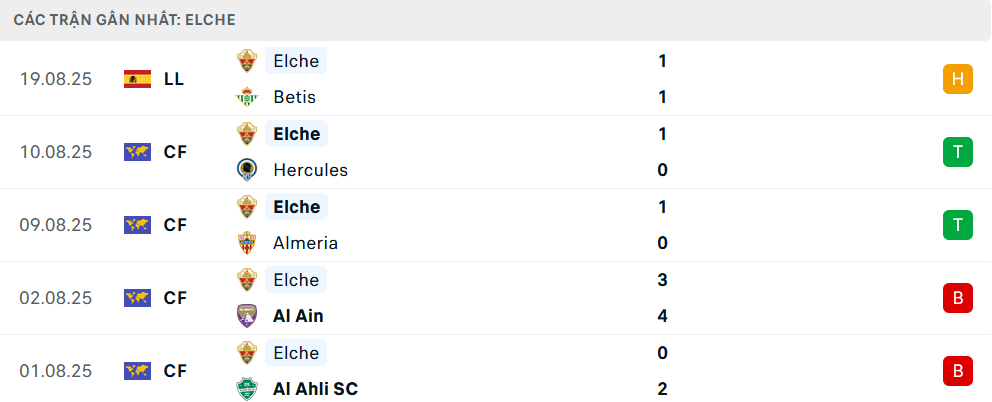Select highlighted Elche name in Almeria match

coord(296,207)
